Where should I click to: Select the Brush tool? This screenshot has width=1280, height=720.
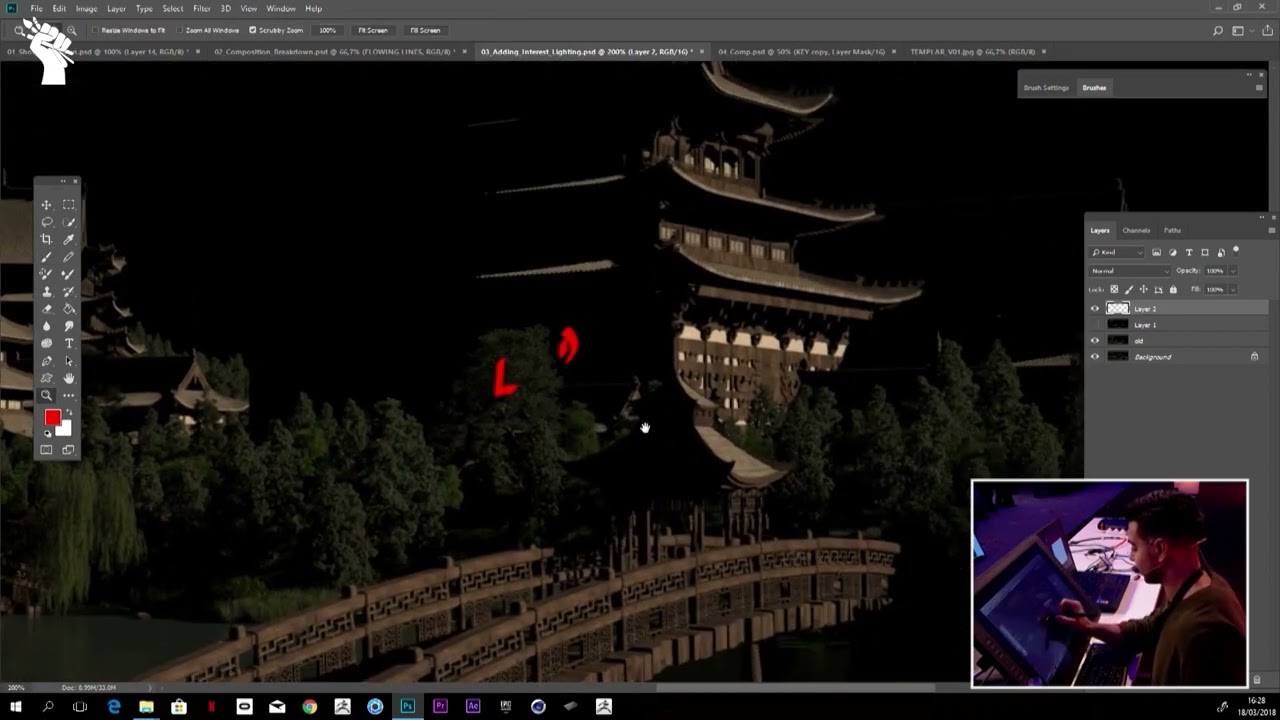[46, 257]
